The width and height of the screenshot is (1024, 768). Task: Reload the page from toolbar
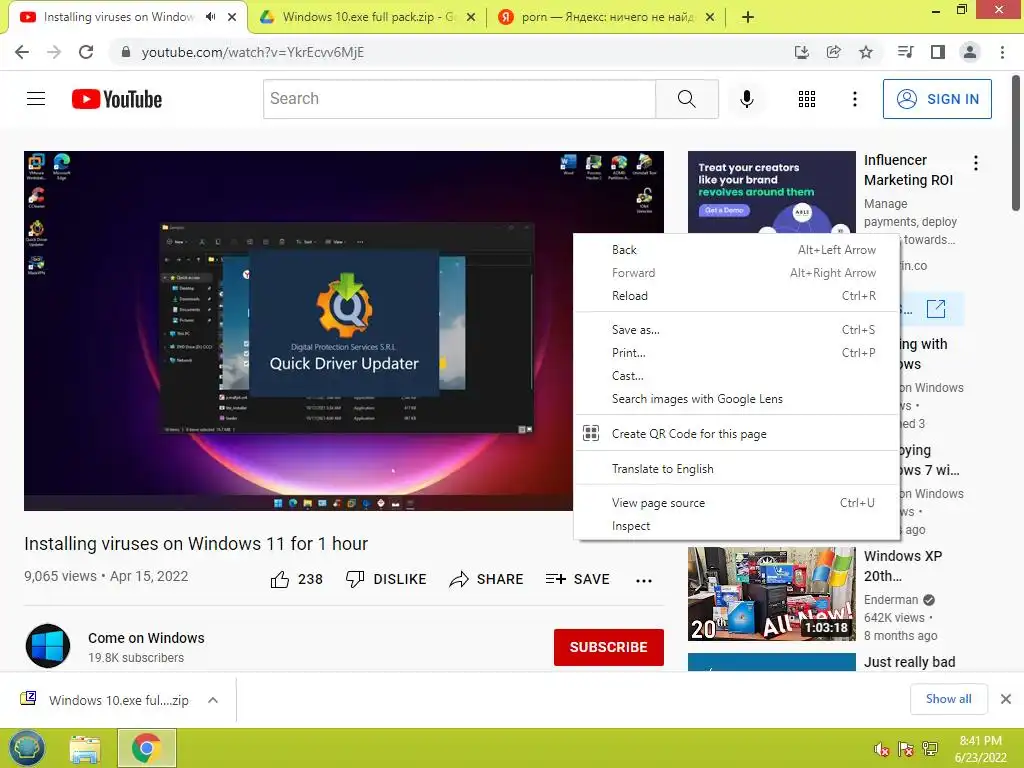pyautogui.click(x=86, y=52)
